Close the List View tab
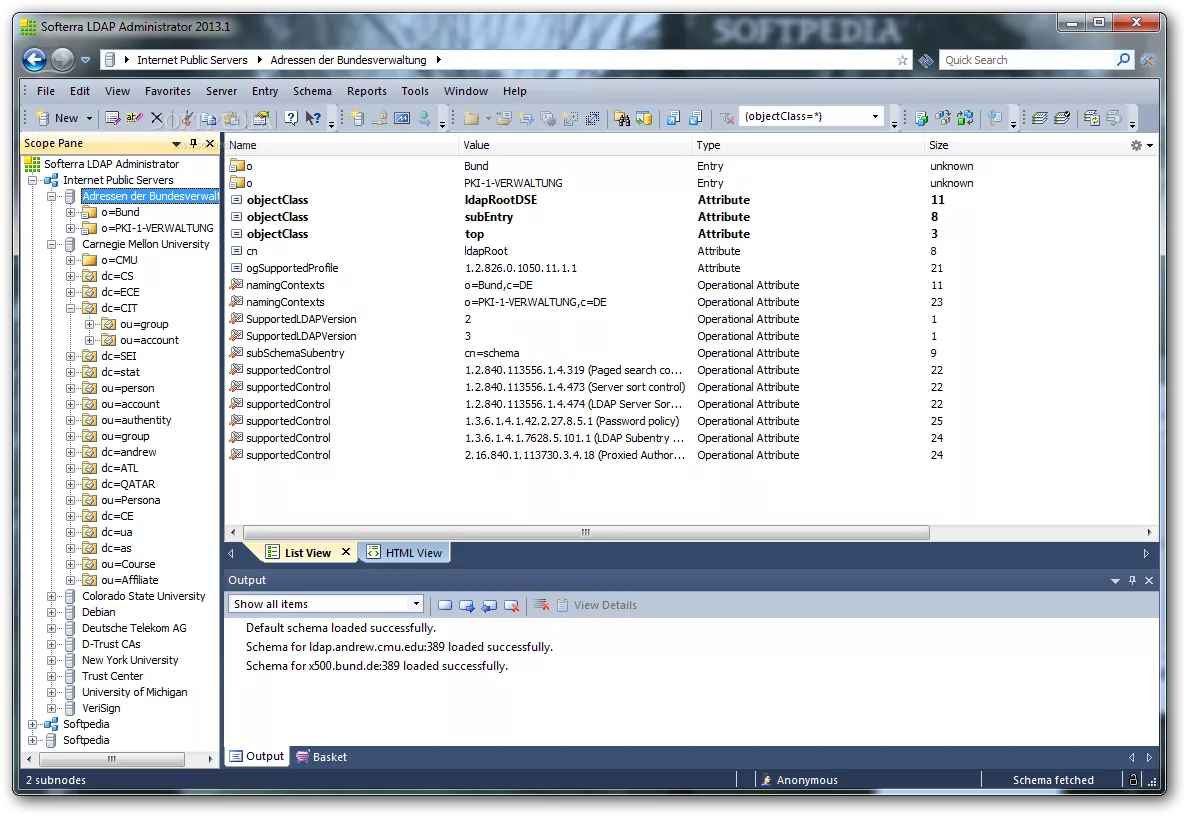Screen dimensions: 1187x816 (x=346, y=552)
